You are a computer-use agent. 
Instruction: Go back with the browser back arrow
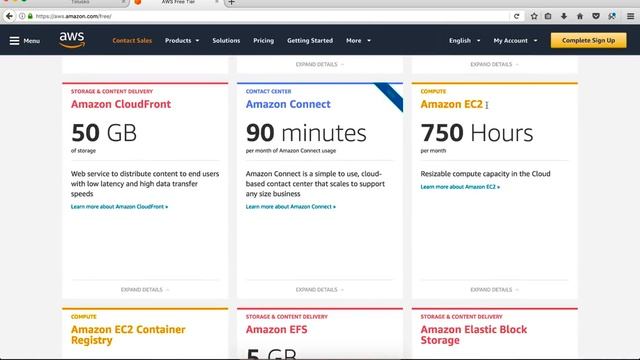[x=9, y=16]
